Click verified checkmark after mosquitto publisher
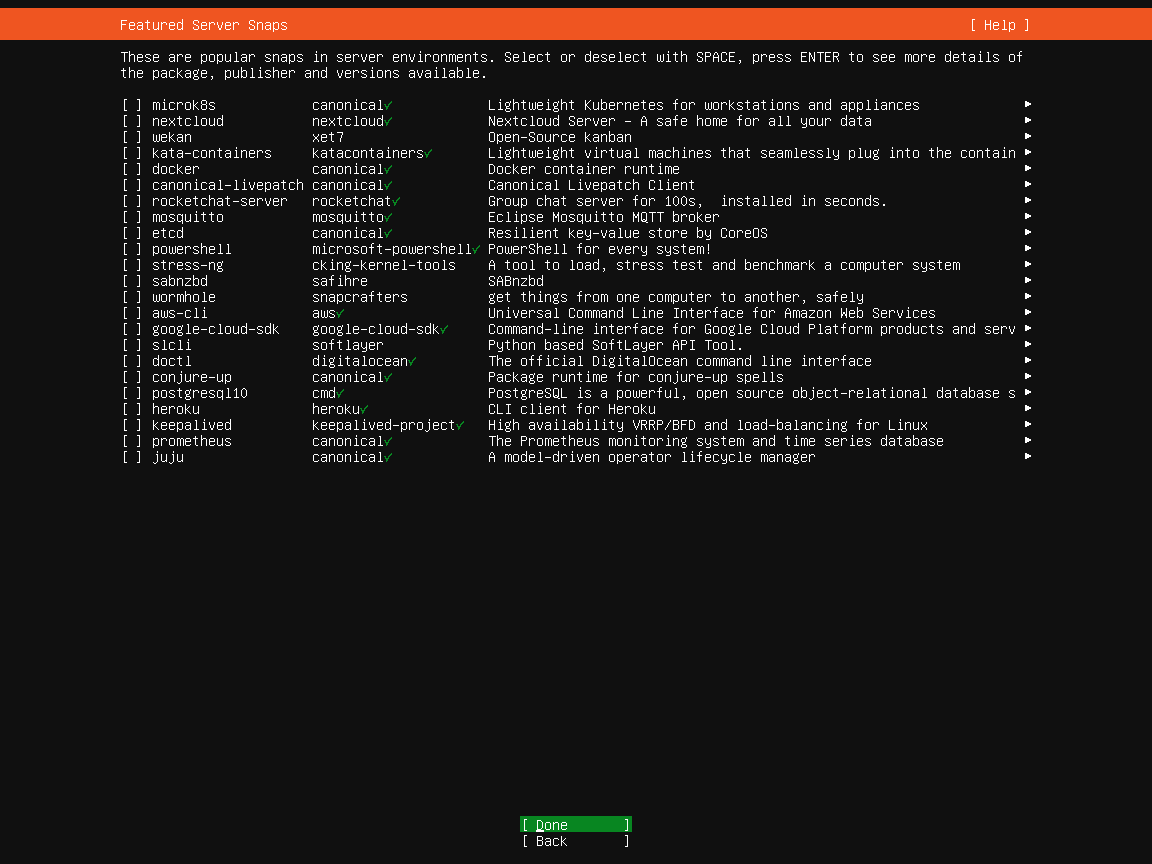Viewport: 1152px width, 864px height. pos(388,217)
